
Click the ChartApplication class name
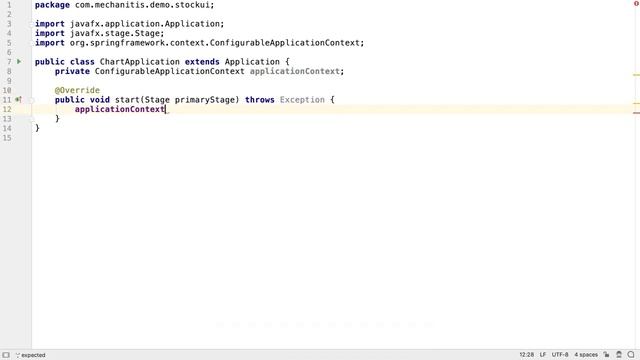point(140,62)
